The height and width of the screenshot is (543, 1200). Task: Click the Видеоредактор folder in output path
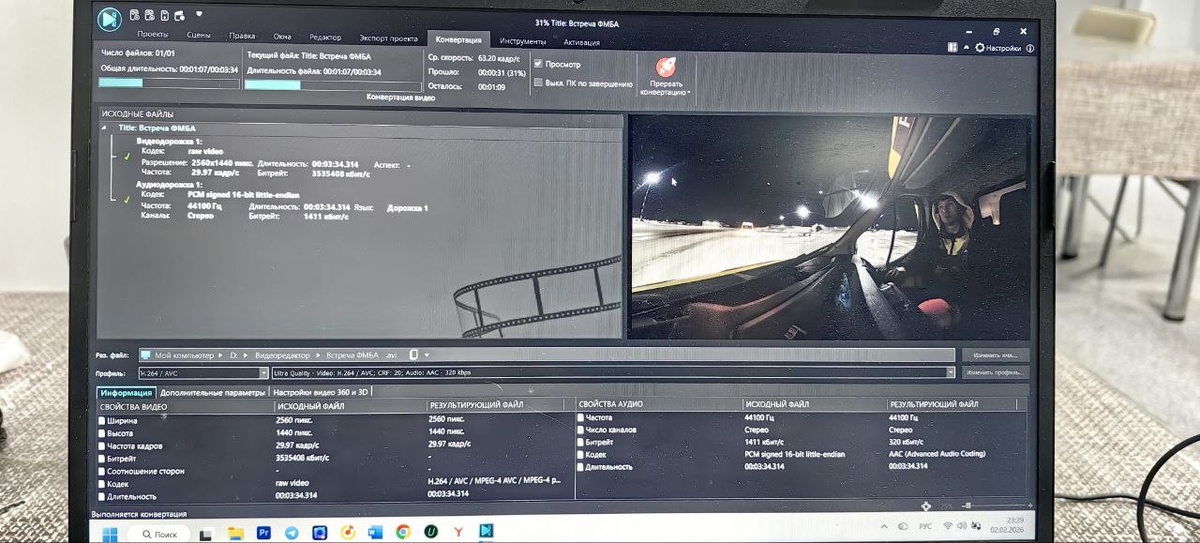(x=284, y=355)
